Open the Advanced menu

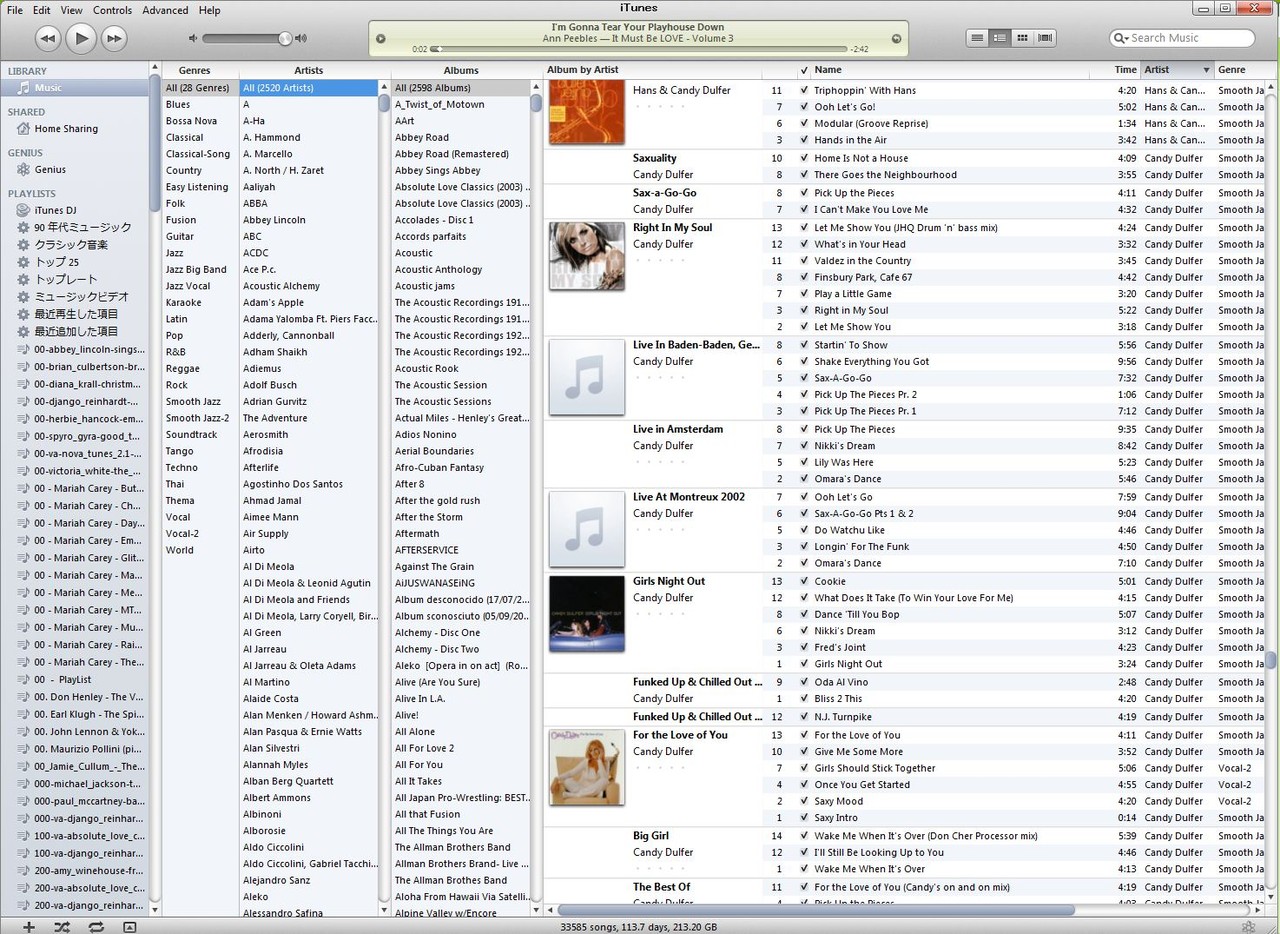[165, 10]
